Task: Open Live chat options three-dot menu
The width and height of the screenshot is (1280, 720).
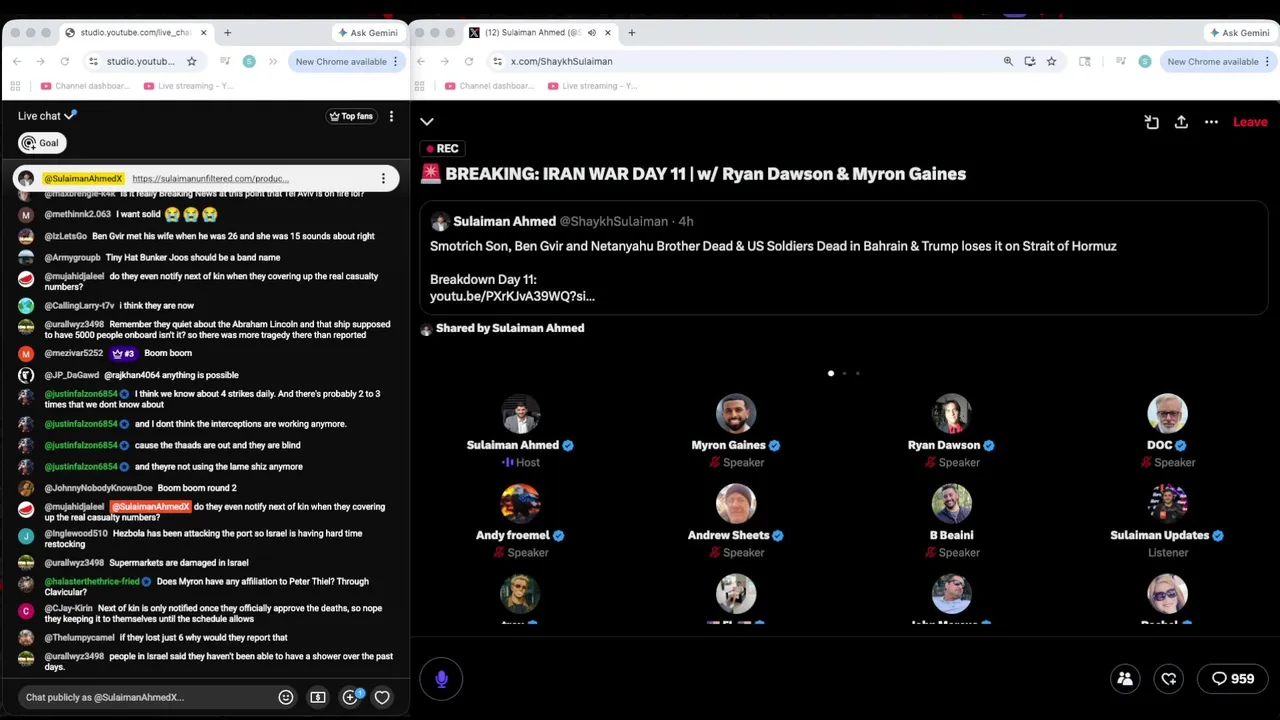Action: (x=391, y=116)
